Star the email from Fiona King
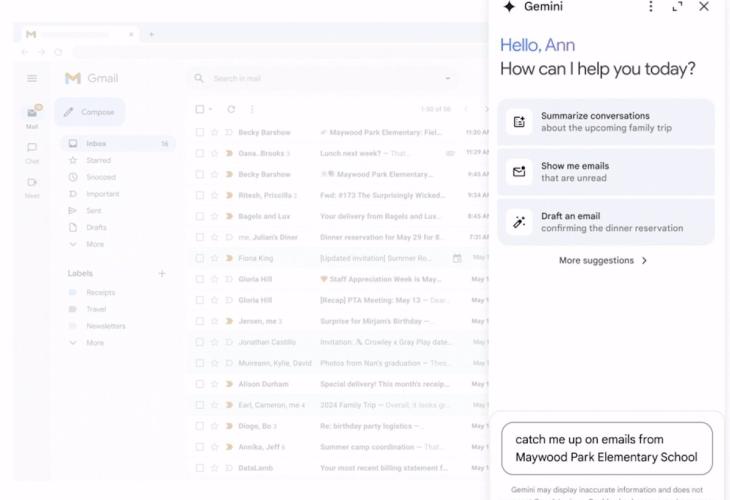This screenshot has width=730, height=500. (x=214, y=258)
